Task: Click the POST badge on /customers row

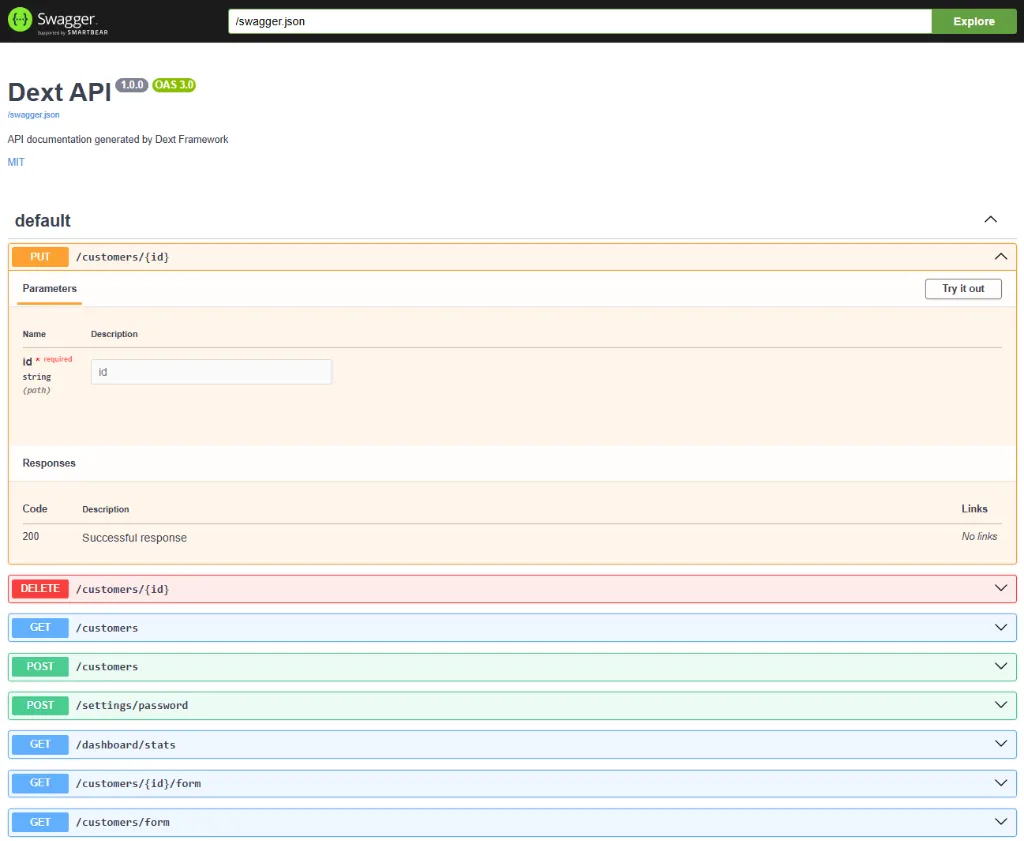Action: 39,666
